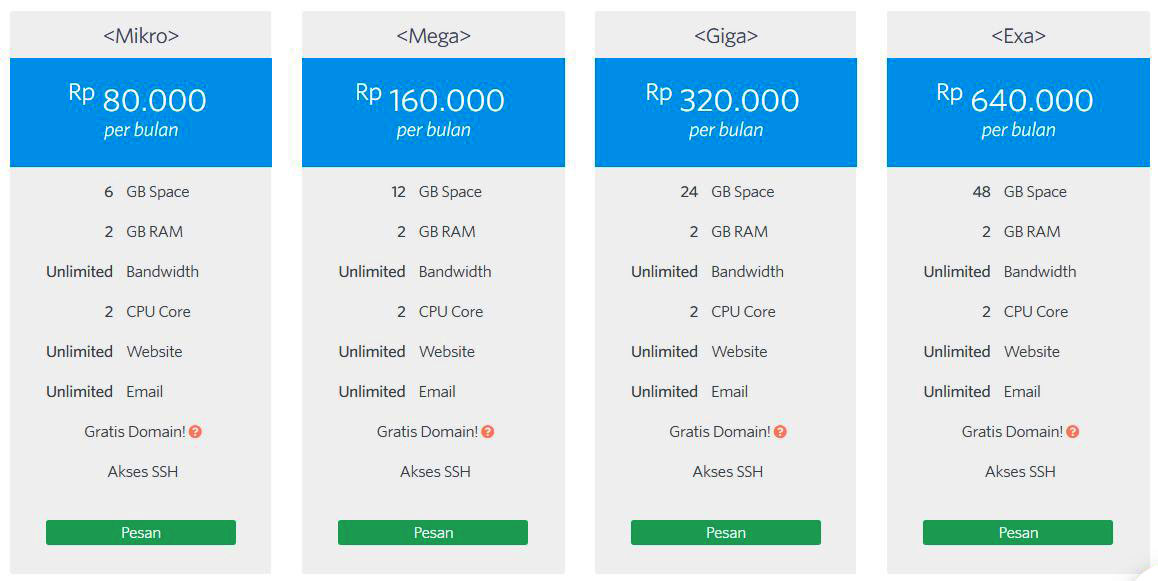Click the Rp 640.000 price panel

click(x=1018, y=112)
